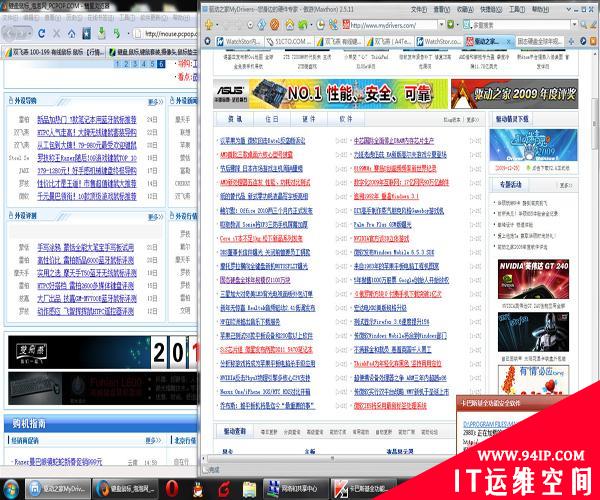Open the Maxthon search box dropdown arrow
Screen dimensions: 600x500
[574, 24]
